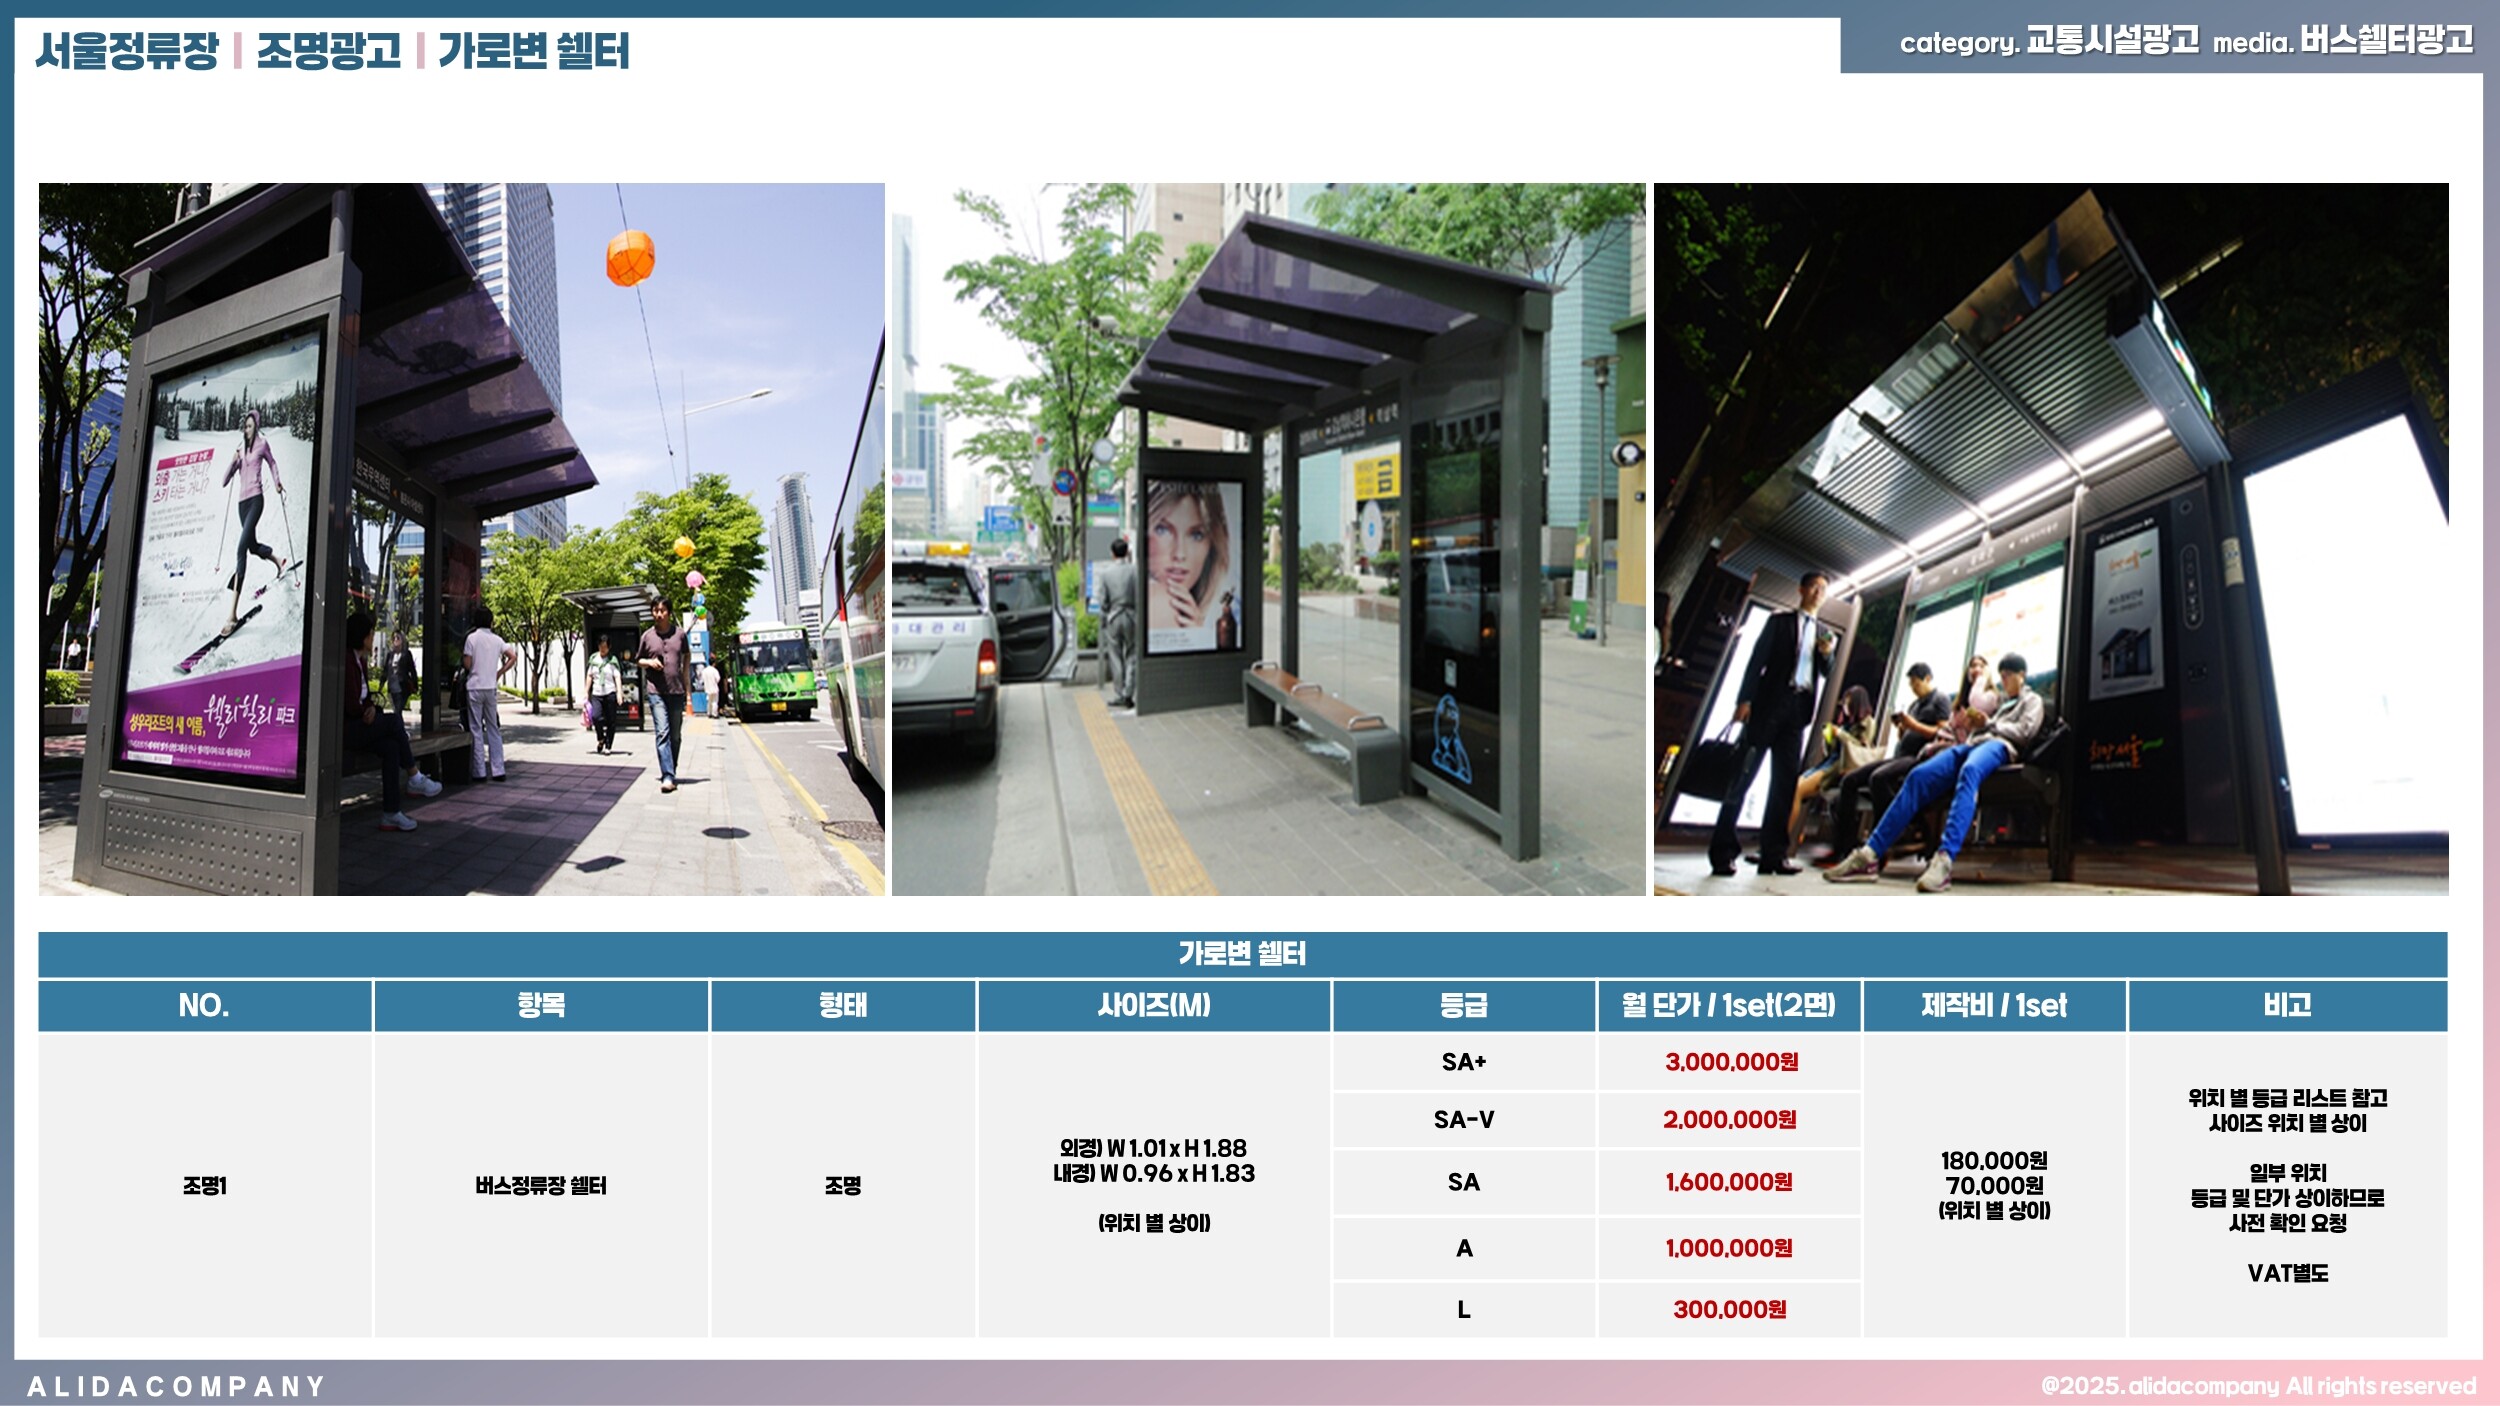Select the 가로변 쉘터 table banner
The image size is (2500, 1406).
(x=1241, y=953)
